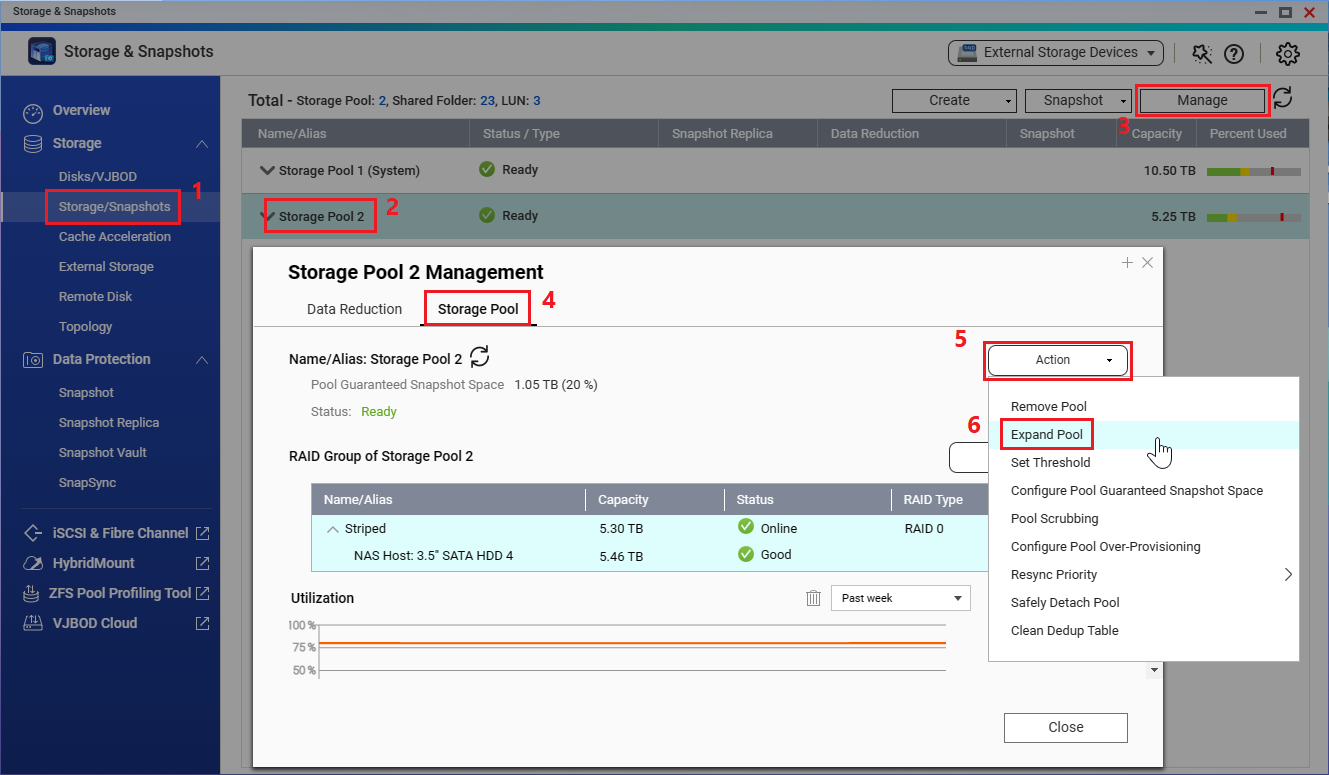
Task: Open Remote Disk in sidebar
Action: (x=95, y=296)
